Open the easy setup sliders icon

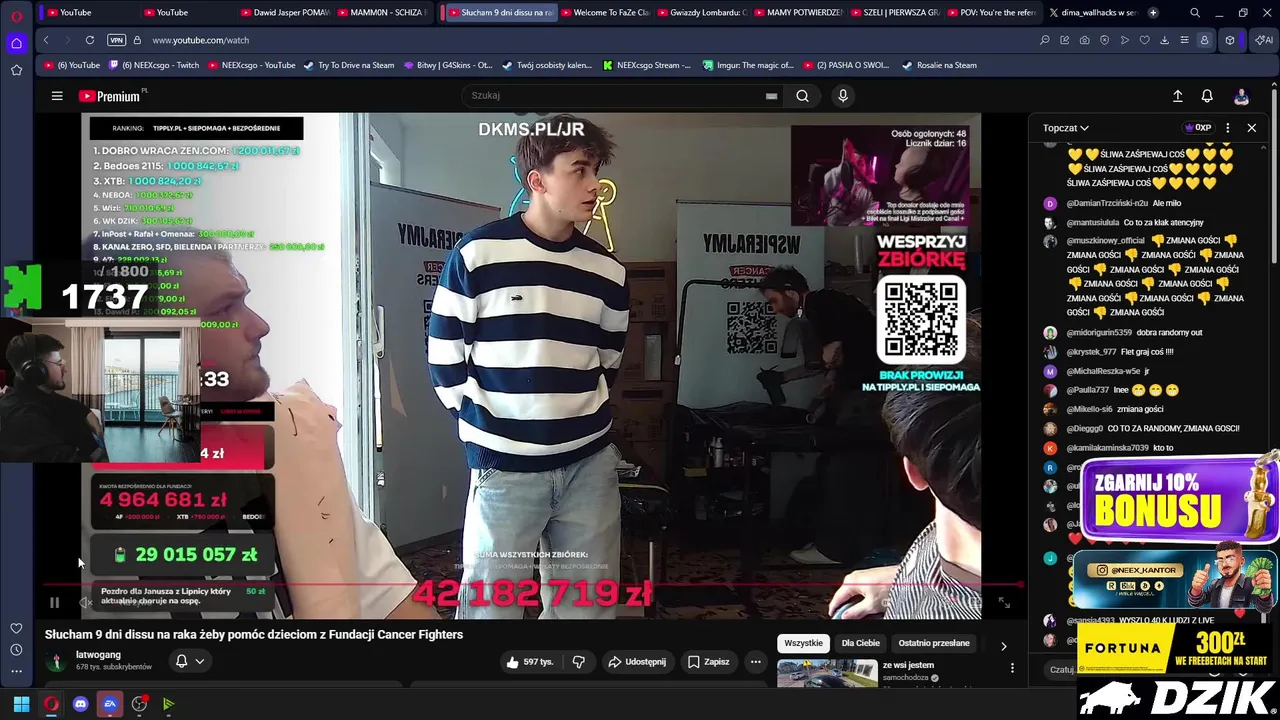point(1184,40)
